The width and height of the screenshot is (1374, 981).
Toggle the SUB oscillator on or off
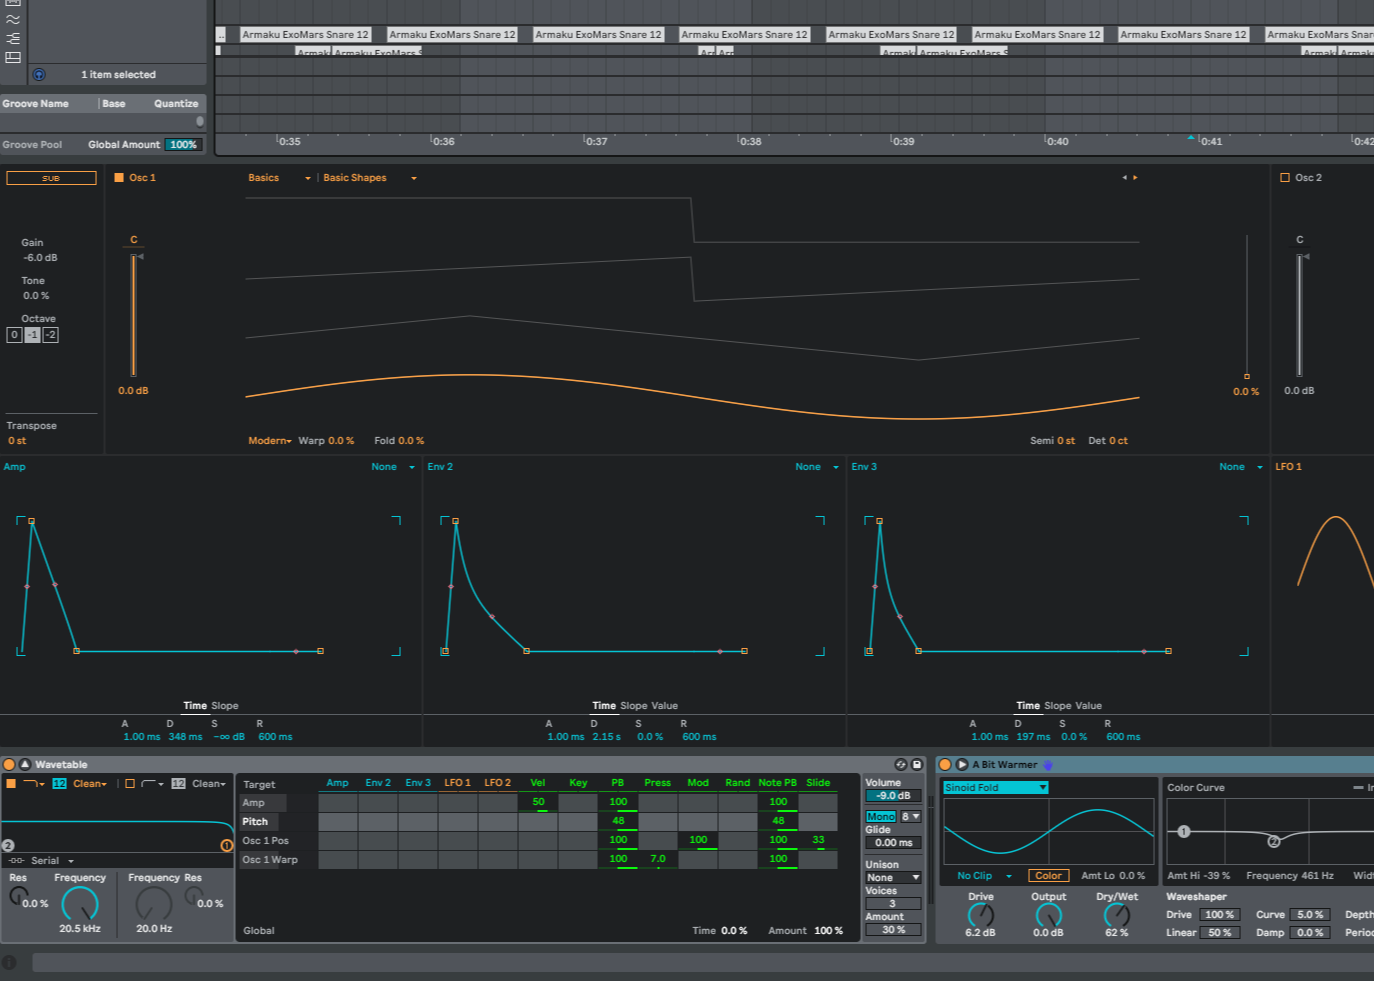pyautogui.click(x=51, y=178)
